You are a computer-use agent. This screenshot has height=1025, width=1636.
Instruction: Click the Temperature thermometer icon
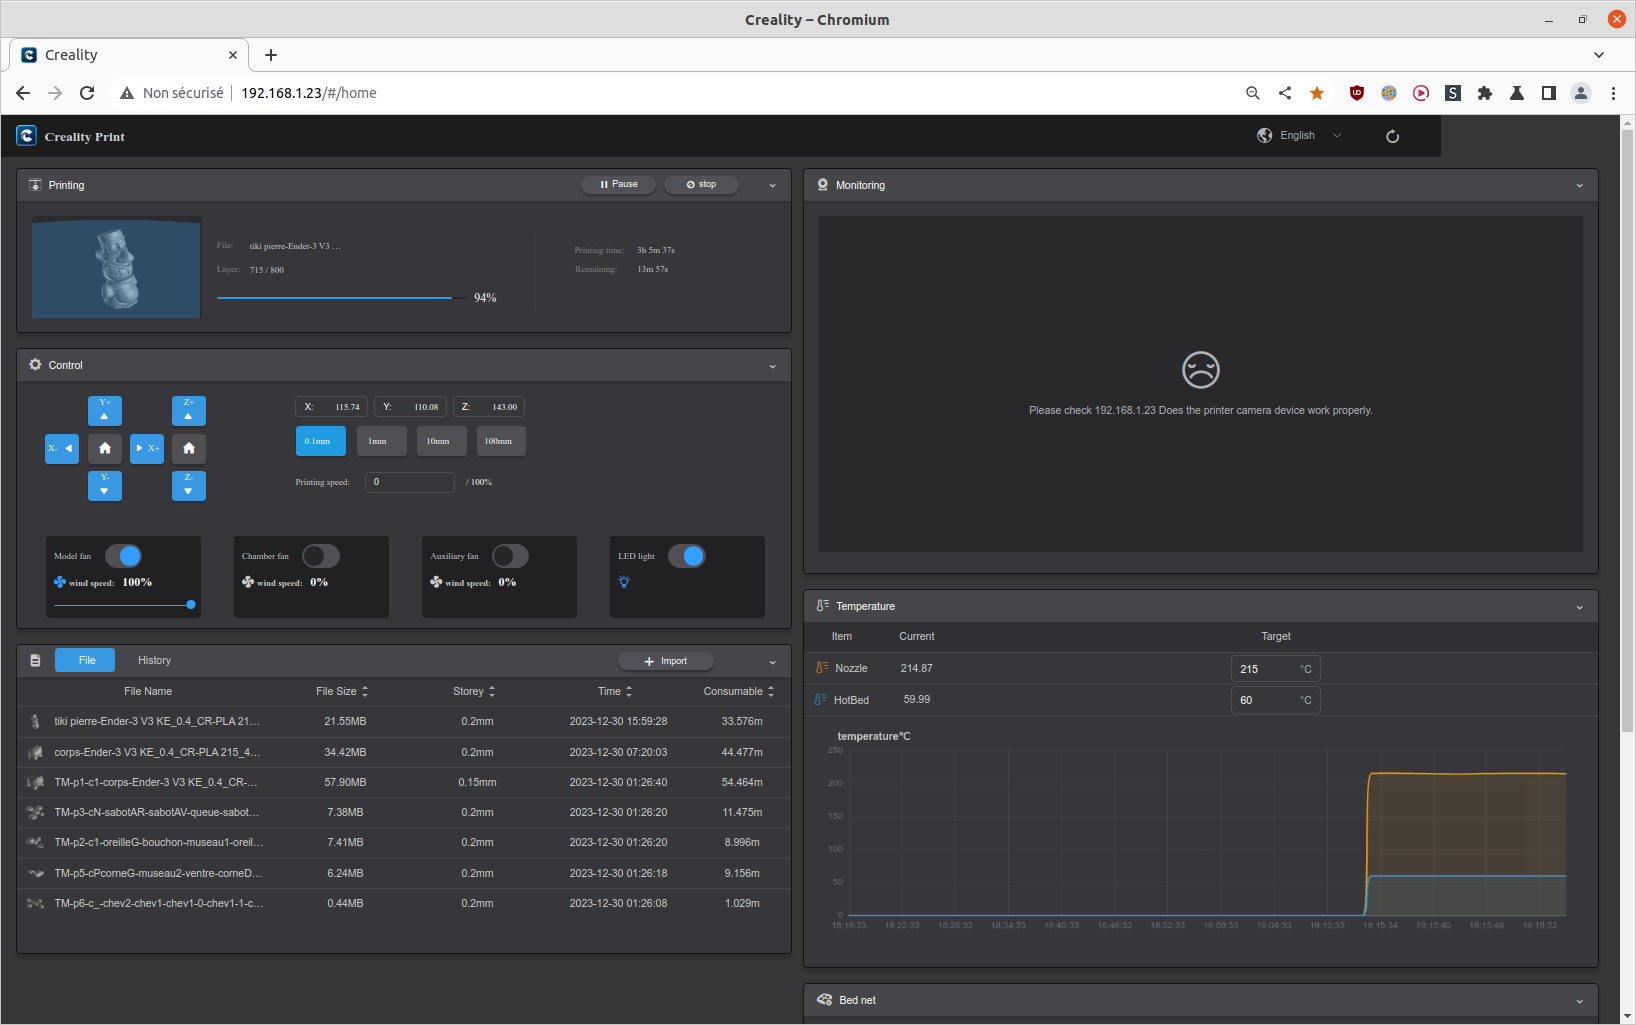coord(823,606)
